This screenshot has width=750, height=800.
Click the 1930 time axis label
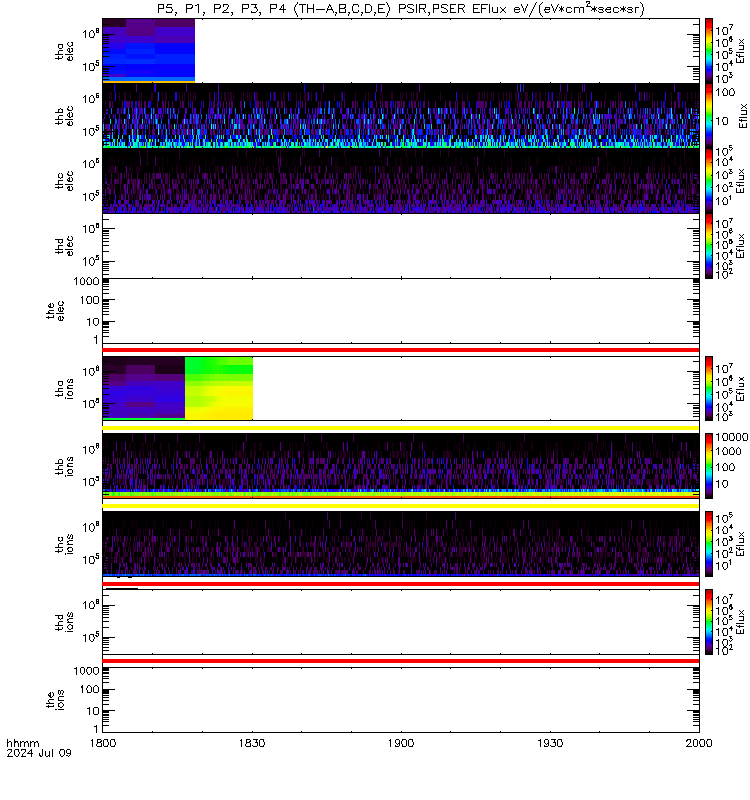tap(550, 743)
